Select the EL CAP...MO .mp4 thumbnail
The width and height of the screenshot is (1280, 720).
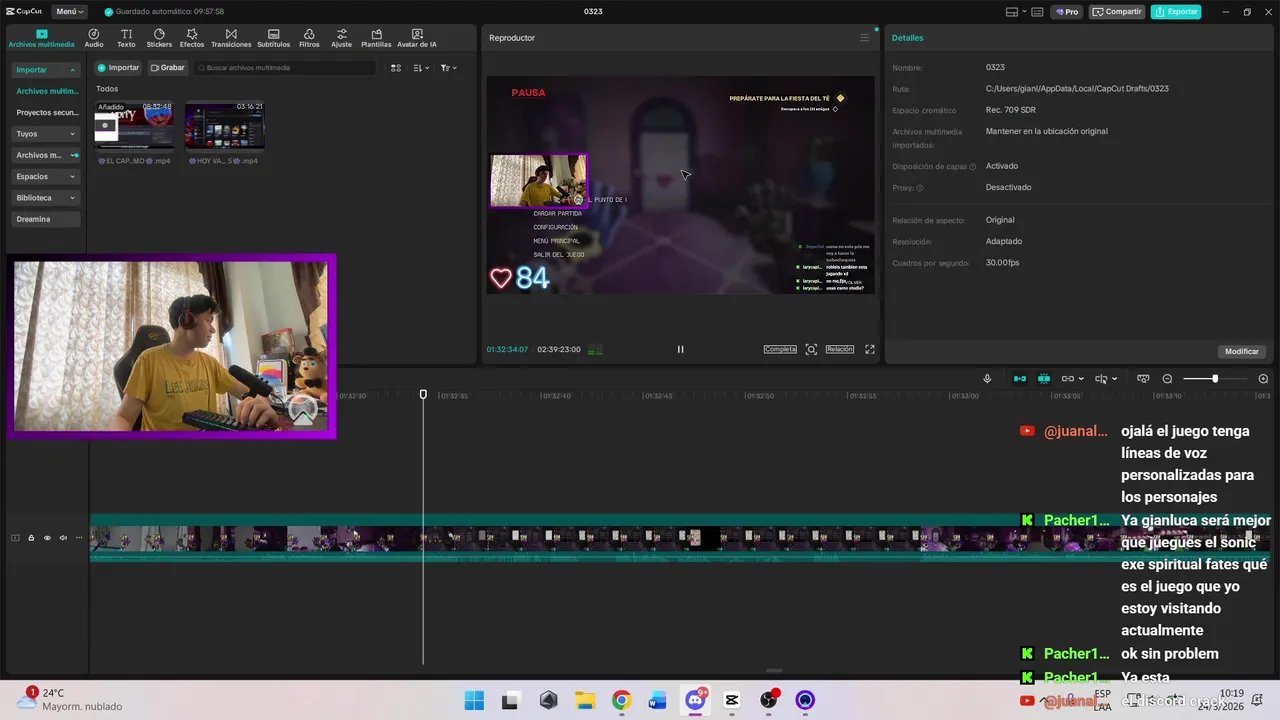(134, 125)
